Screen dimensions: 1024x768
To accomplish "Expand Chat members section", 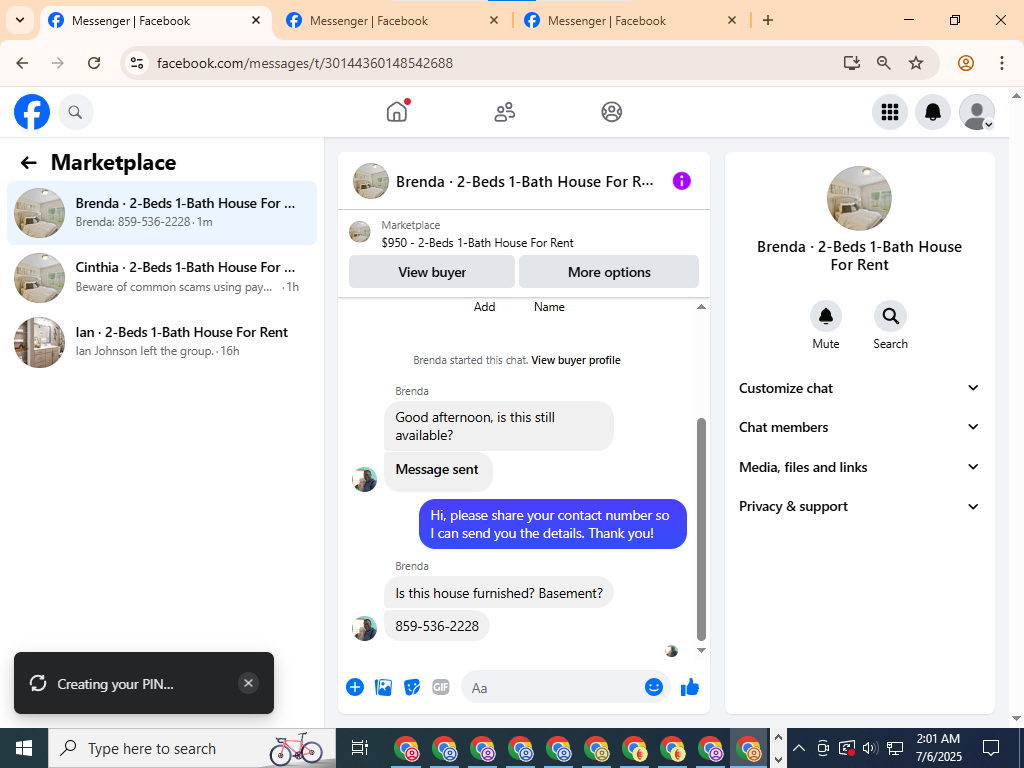I will (x=859, y=427).
